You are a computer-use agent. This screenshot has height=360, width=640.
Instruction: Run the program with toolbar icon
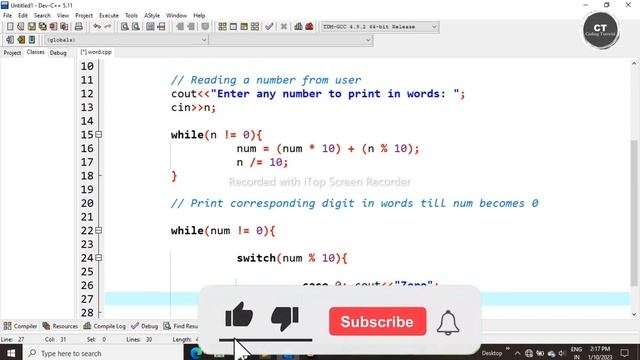(233, 27)
